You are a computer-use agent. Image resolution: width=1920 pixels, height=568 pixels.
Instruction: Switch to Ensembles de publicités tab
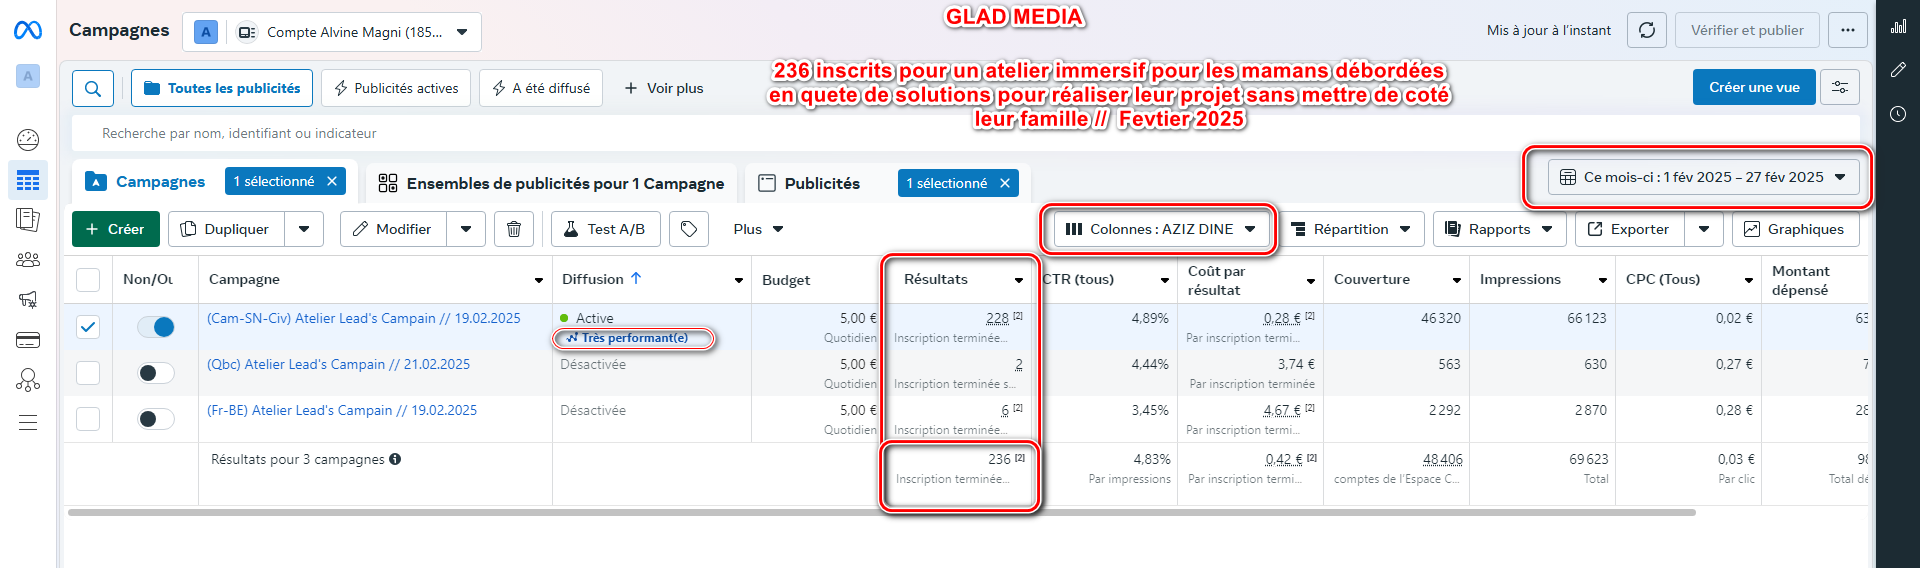click(551, 183)
